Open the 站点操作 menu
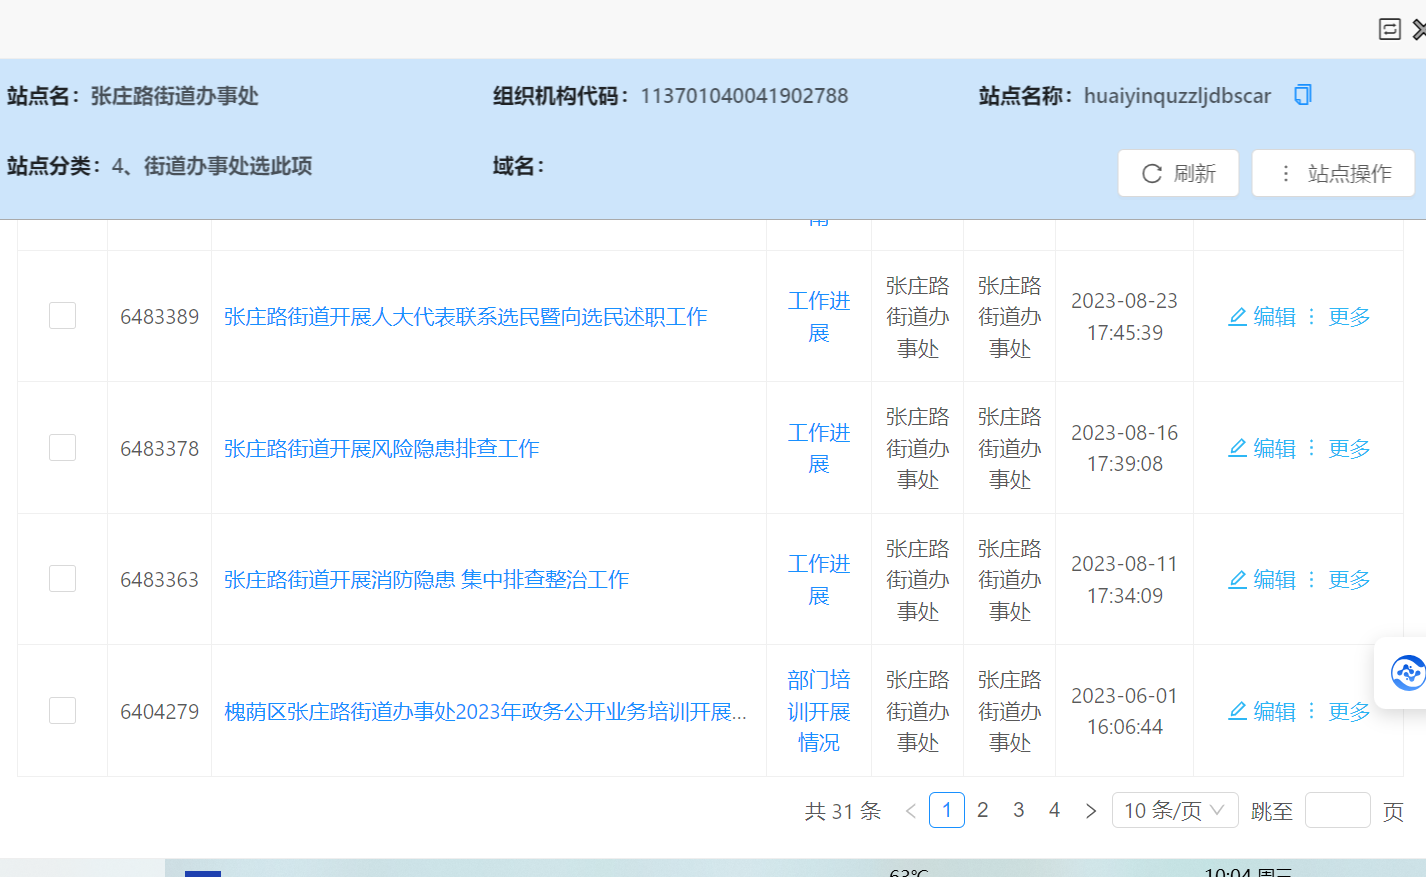The height and width of the screenshot is (877, 1426). 1333,173
